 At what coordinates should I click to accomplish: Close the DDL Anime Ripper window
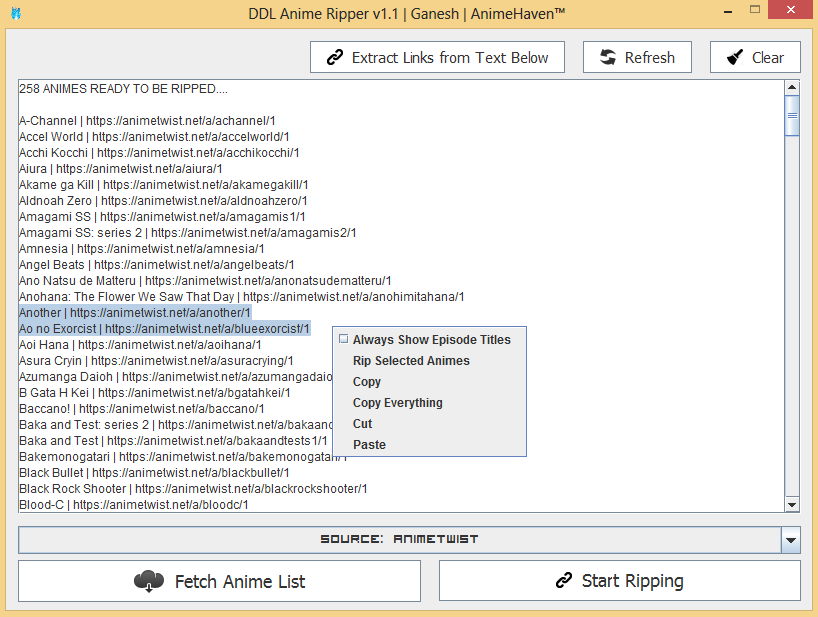click(791, 9)
